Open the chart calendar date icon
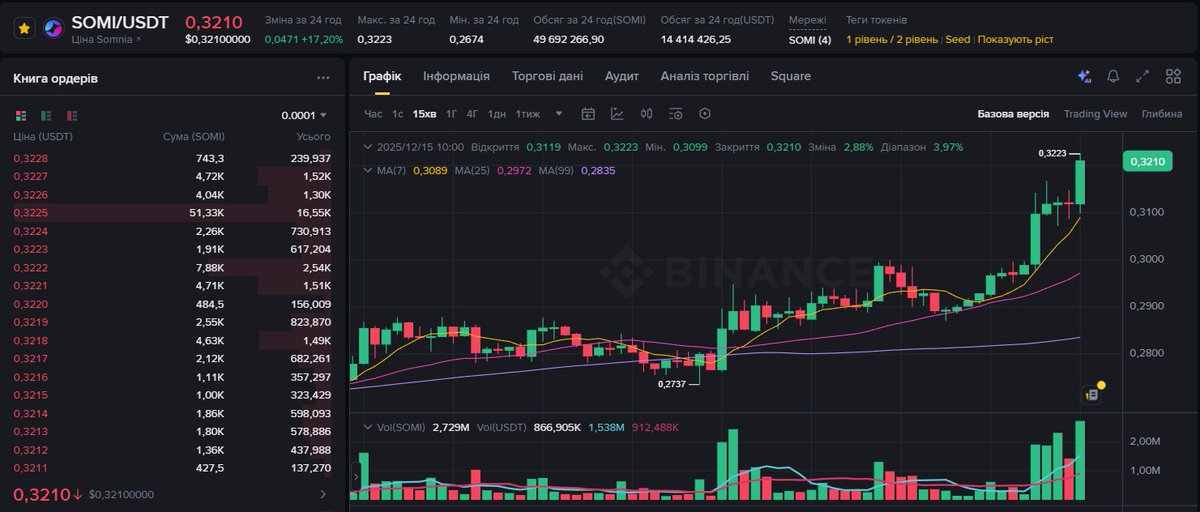This screenshot has width=1200, height=512. pyautogui.click(x=588, y=114)
